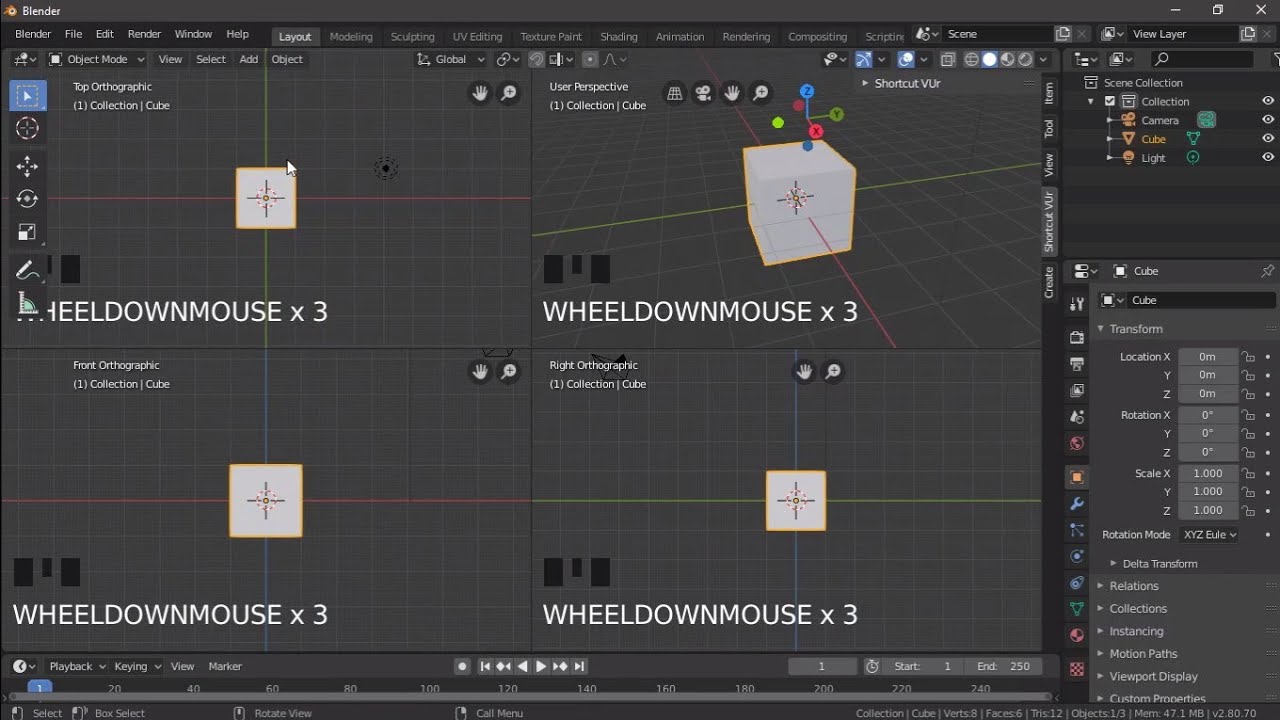Play the animation forward
1280x720 pixels.
click(541, 666)
